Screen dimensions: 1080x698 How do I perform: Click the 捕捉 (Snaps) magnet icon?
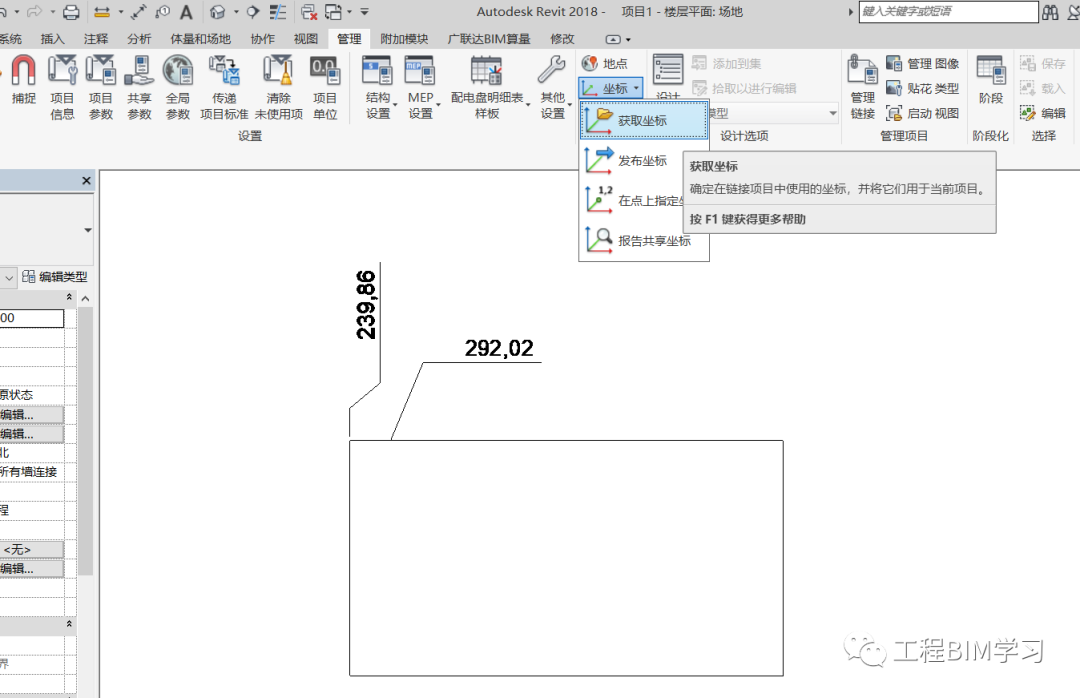pyautogui.click(x=23, y=70)
